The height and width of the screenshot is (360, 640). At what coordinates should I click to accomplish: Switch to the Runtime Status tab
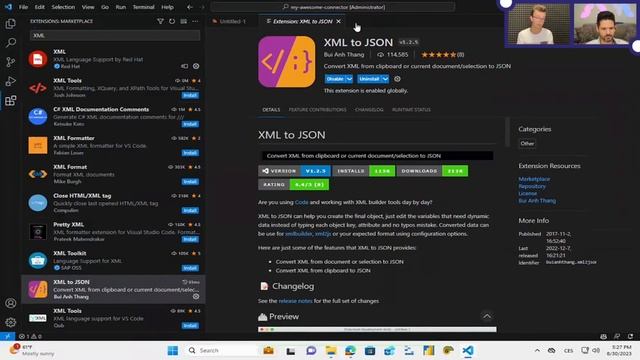pyautogui.click(x=411, y=110)
